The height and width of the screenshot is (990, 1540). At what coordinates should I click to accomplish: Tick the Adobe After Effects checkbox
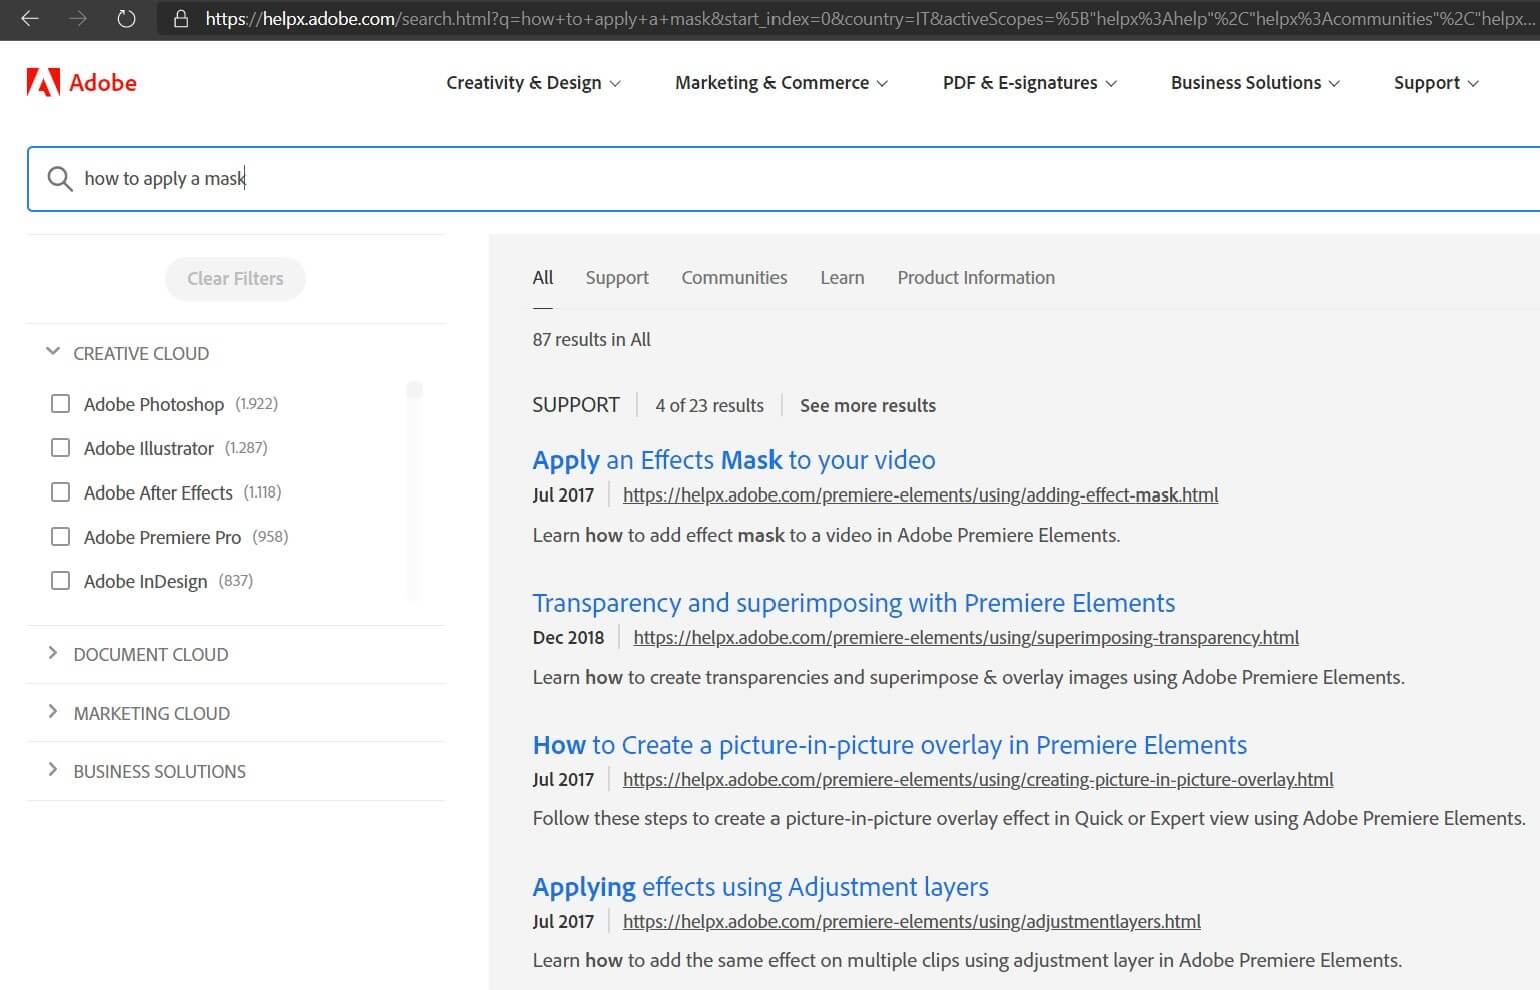(61, 492)
